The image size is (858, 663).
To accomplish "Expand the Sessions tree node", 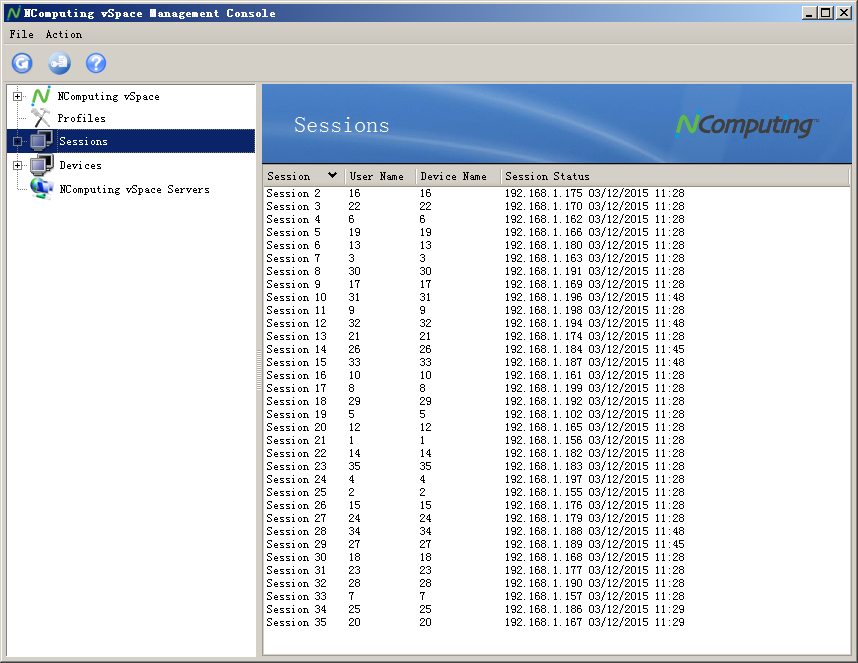I will click(17, 141).
